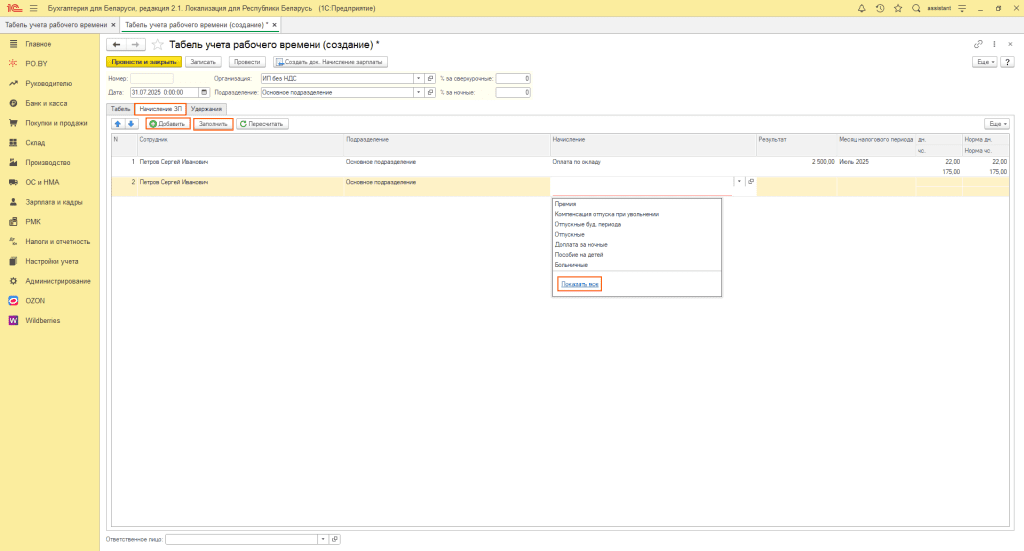Choose Компенсация отпуска при увольнении
Viewport: 1024px width, 551px height.
[x=607, y=214]
